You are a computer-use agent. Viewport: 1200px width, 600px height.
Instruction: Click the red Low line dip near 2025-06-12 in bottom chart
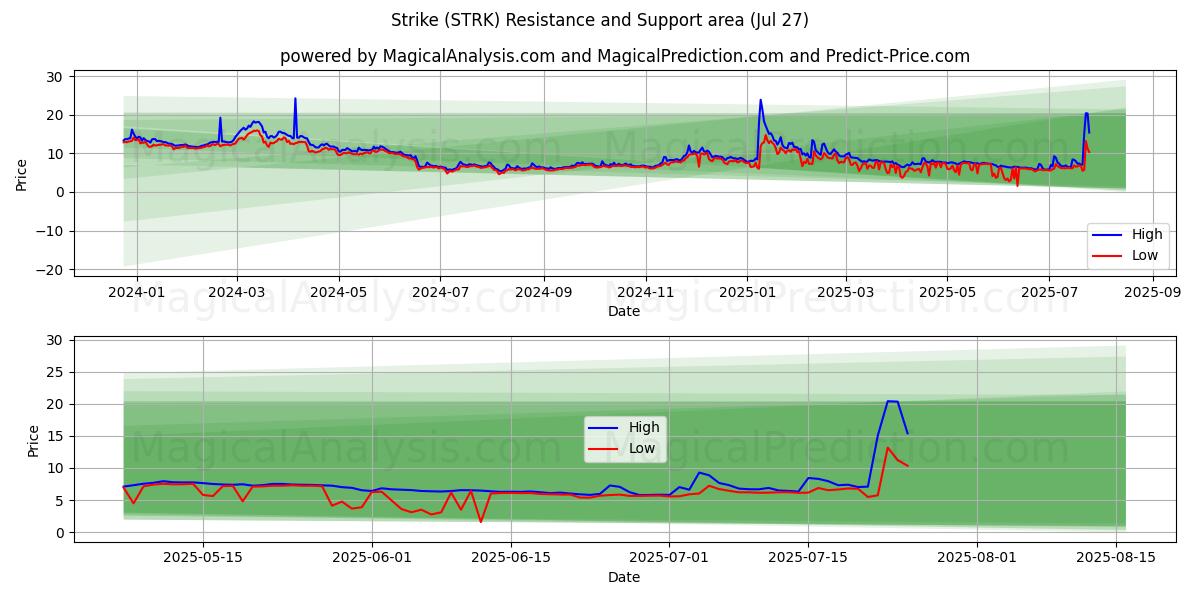[481, 522]
